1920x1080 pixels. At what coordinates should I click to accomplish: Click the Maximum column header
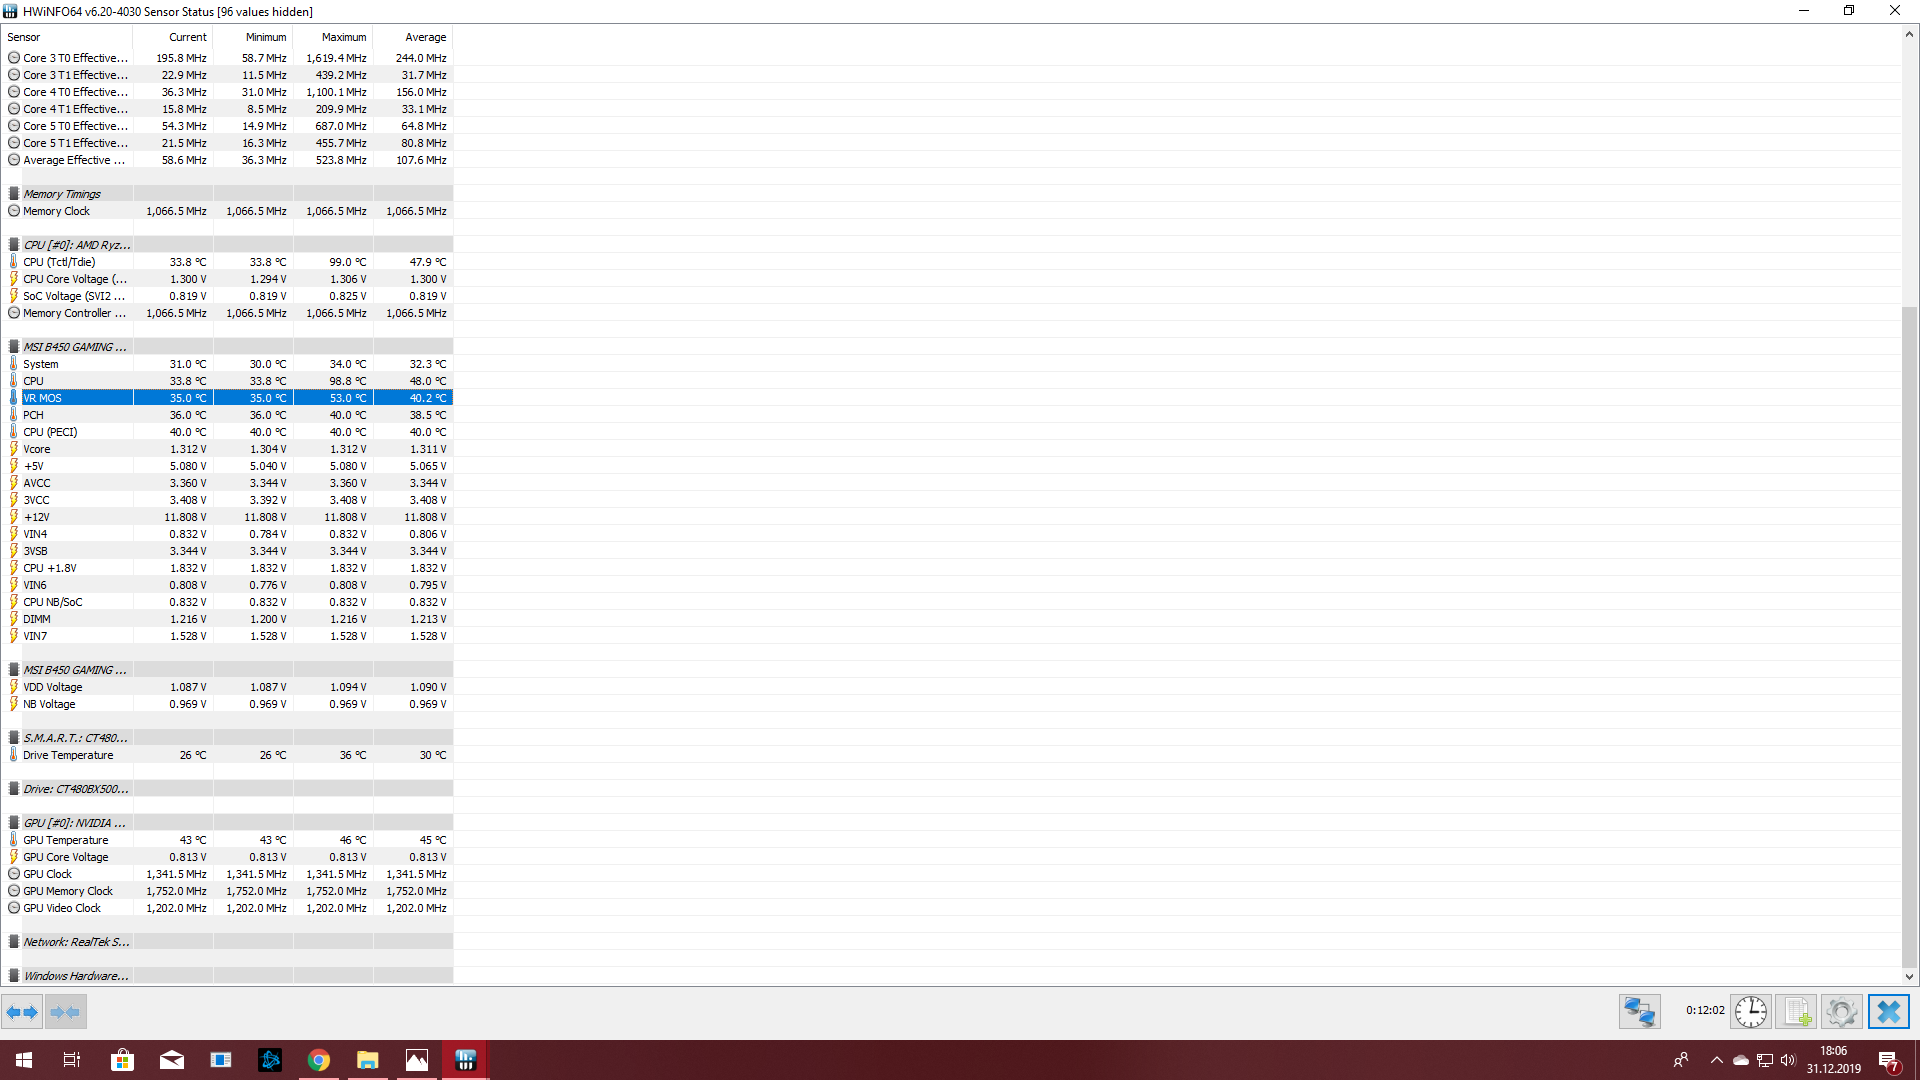(x=343, y=37)
